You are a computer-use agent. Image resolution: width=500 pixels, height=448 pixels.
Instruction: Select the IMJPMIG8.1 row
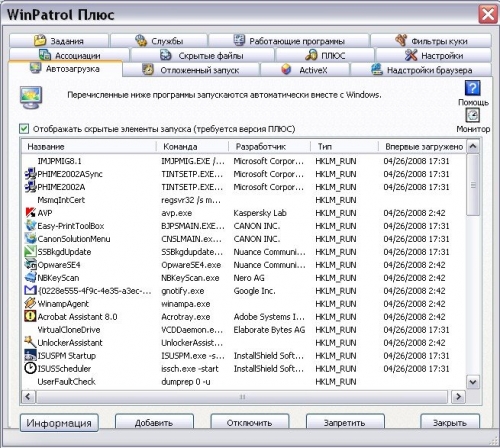[x=244, y=161]
